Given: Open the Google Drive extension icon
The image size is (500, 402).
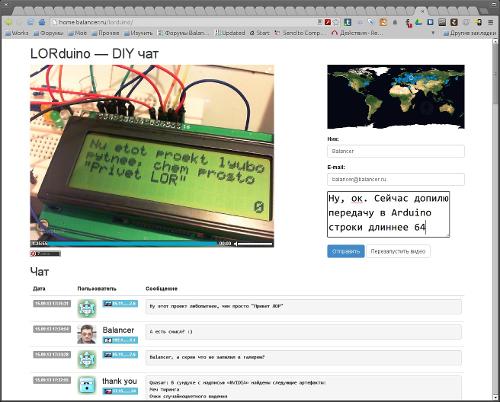Looking at the screenshot, I should click(x=419, y=22).
